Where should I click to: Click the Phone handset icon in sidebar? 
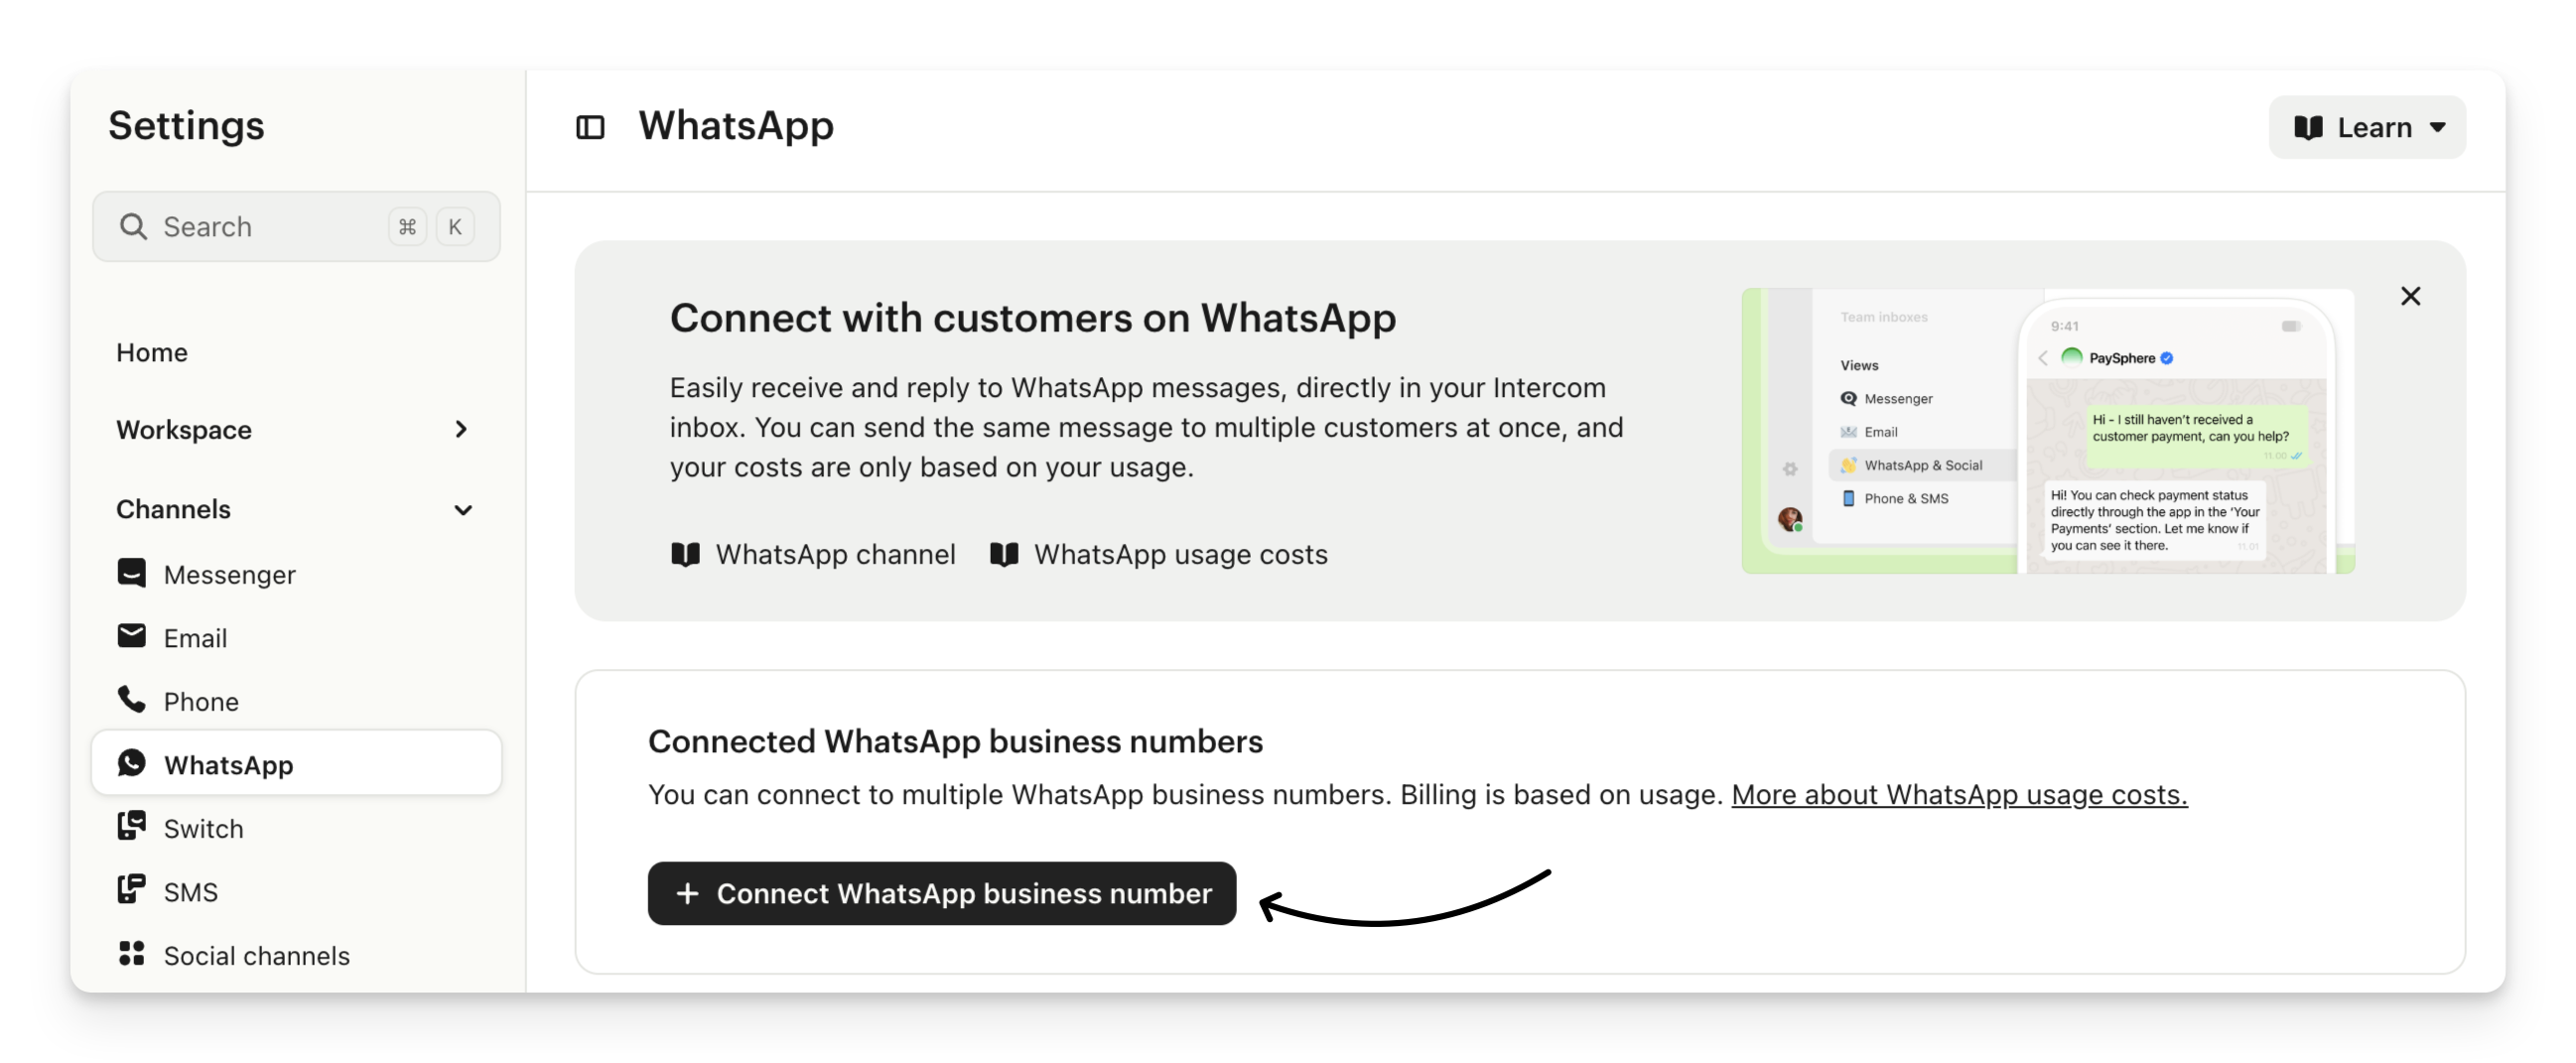(131, 699)
